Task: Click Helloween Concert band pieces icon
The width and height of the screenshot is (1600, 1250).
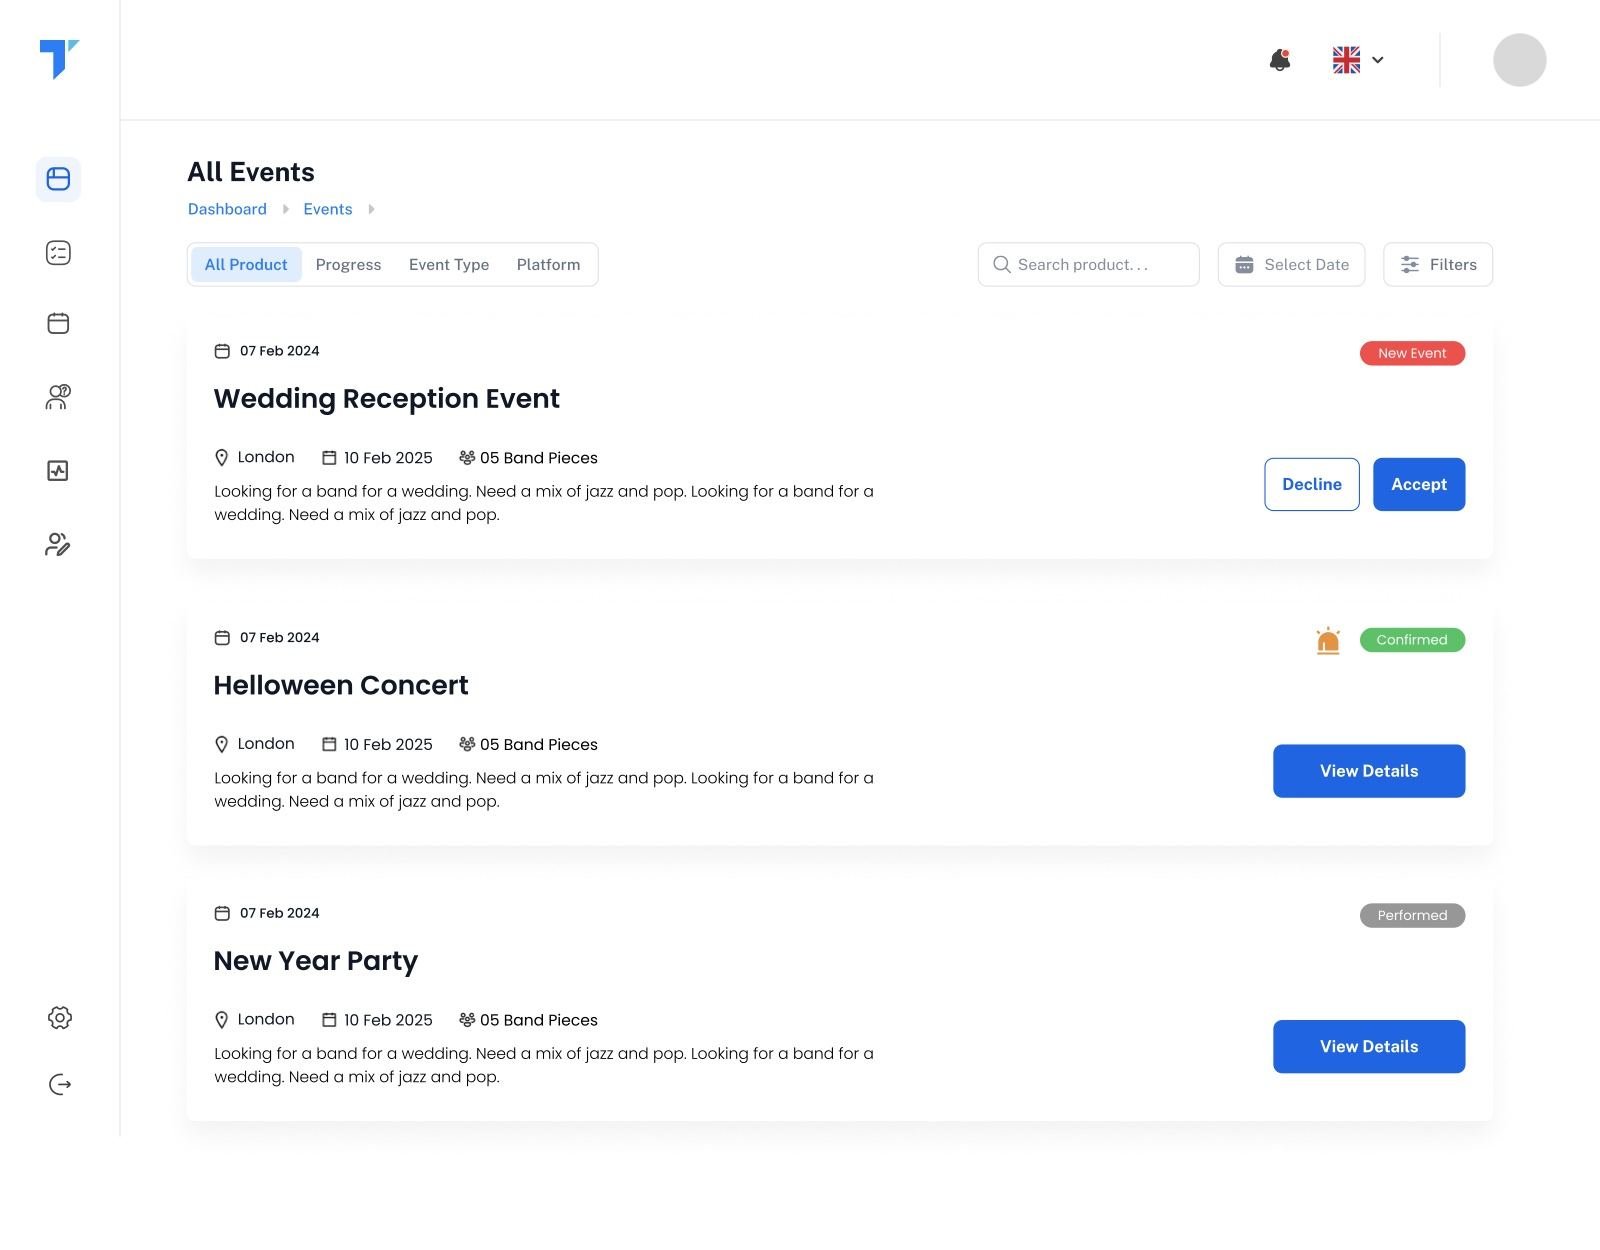Action: (x=467, y=744)
